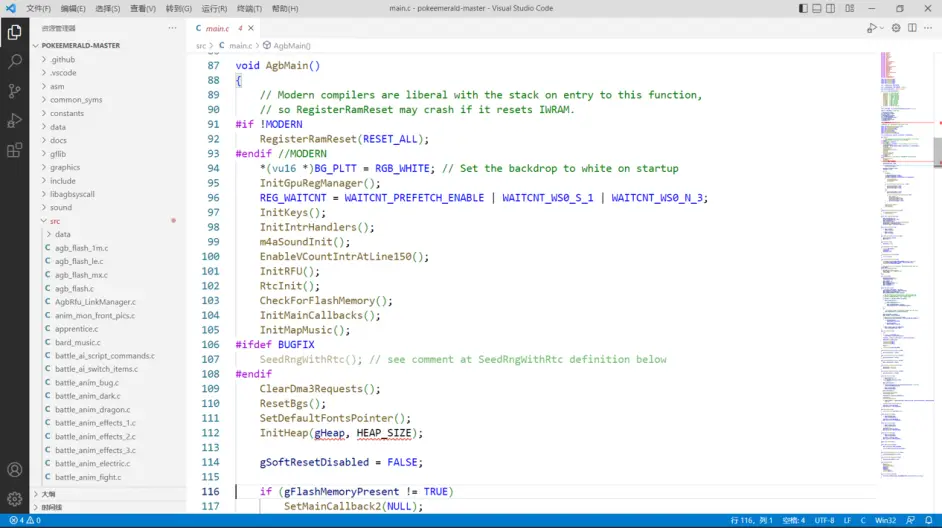942x528 pixels.
Task: Click the AgbMain function name on line 87
Action: tap(287, 65)
